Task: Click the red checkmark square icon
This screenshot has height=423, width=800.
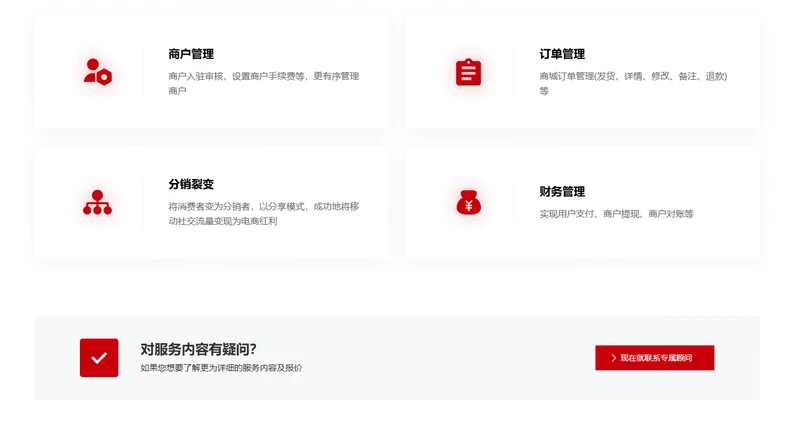Action: (99, 358)
